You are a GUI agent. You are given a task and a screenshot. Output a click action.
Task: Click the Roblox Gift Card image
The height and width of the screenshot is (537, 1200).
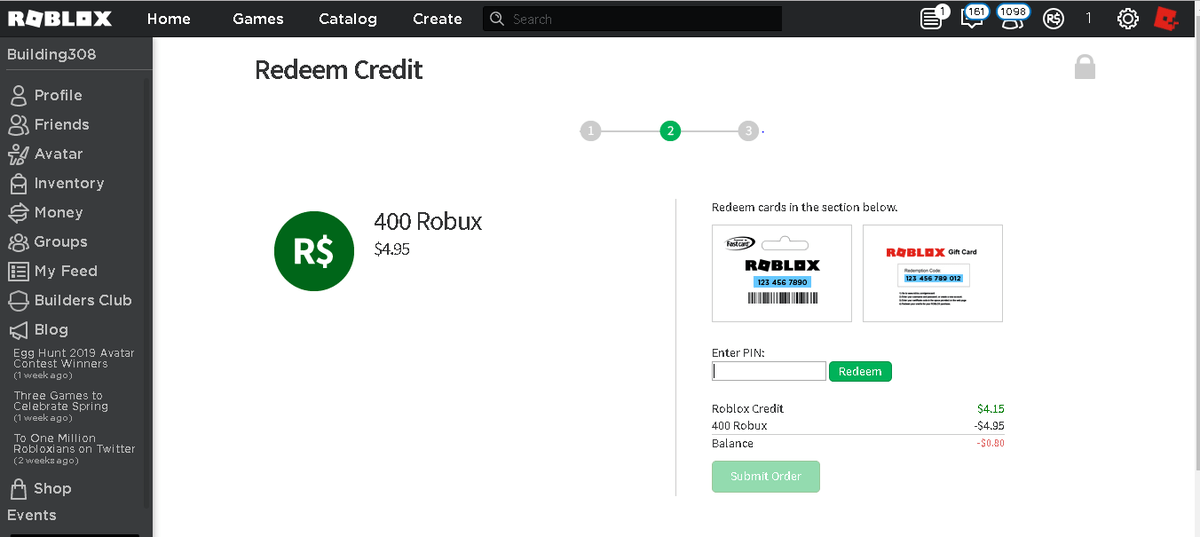point(933,273)
